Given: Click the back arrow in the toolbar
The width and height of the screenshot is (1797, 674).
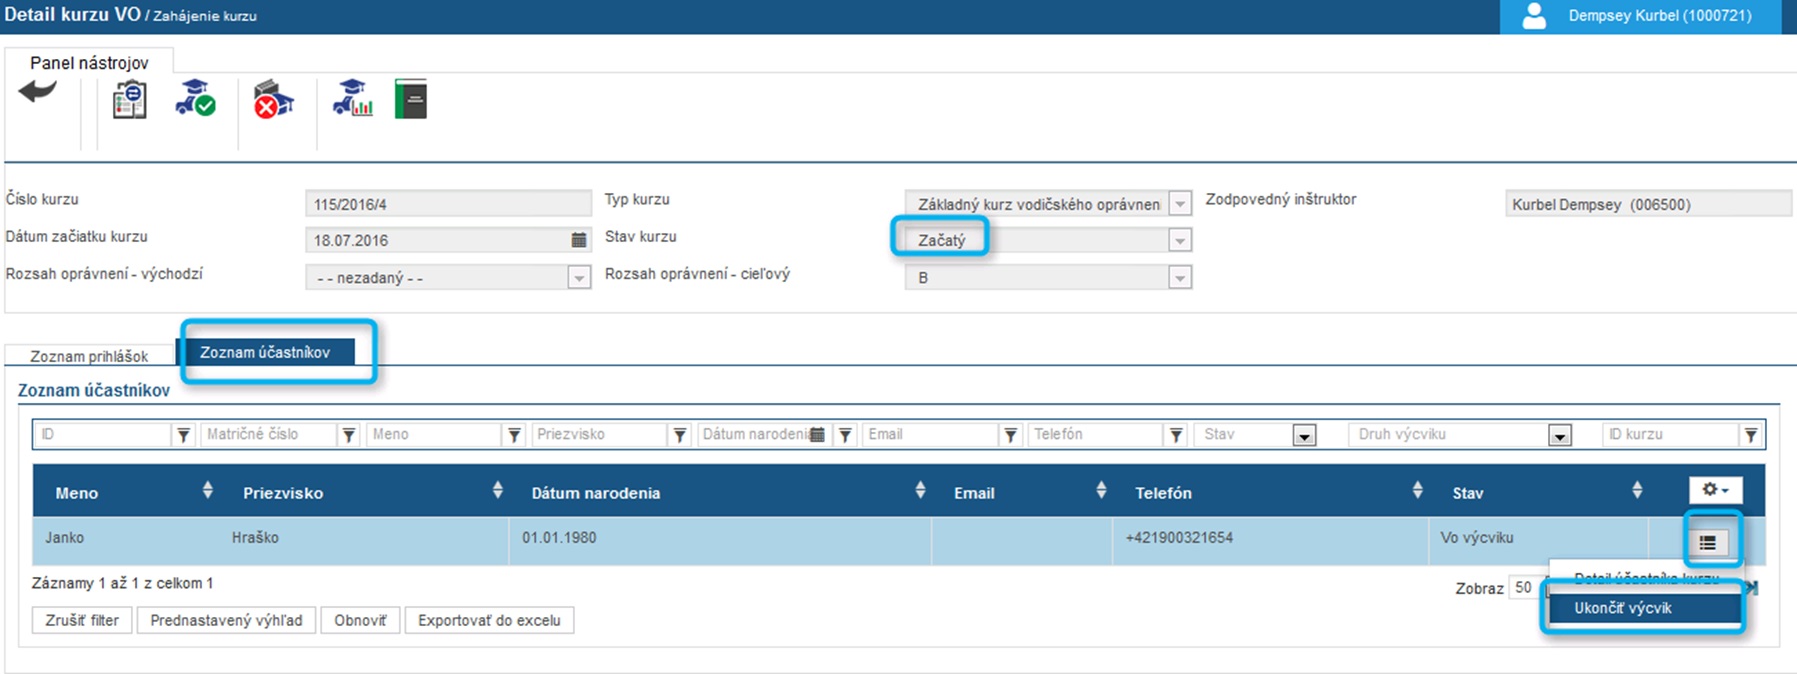Looking at the screenshot, I should click(38, 93).
